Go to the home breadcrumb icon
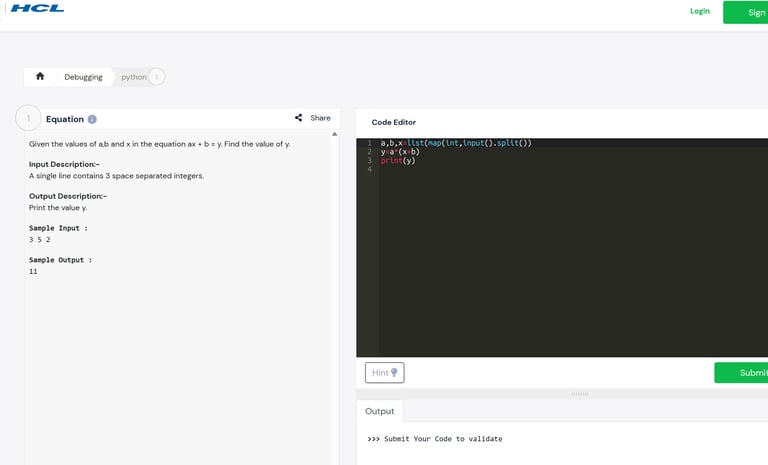Screen dimensions: 768x465 pyautogui.click(x=40, y=76)
